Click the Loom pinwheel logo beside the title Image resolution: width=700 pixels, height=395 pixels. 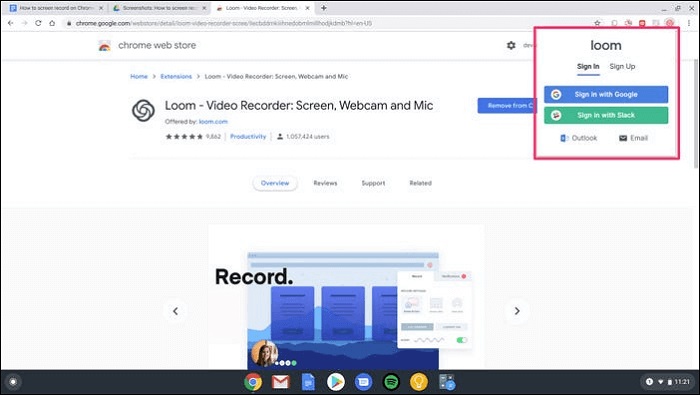[x=143, y=110]
